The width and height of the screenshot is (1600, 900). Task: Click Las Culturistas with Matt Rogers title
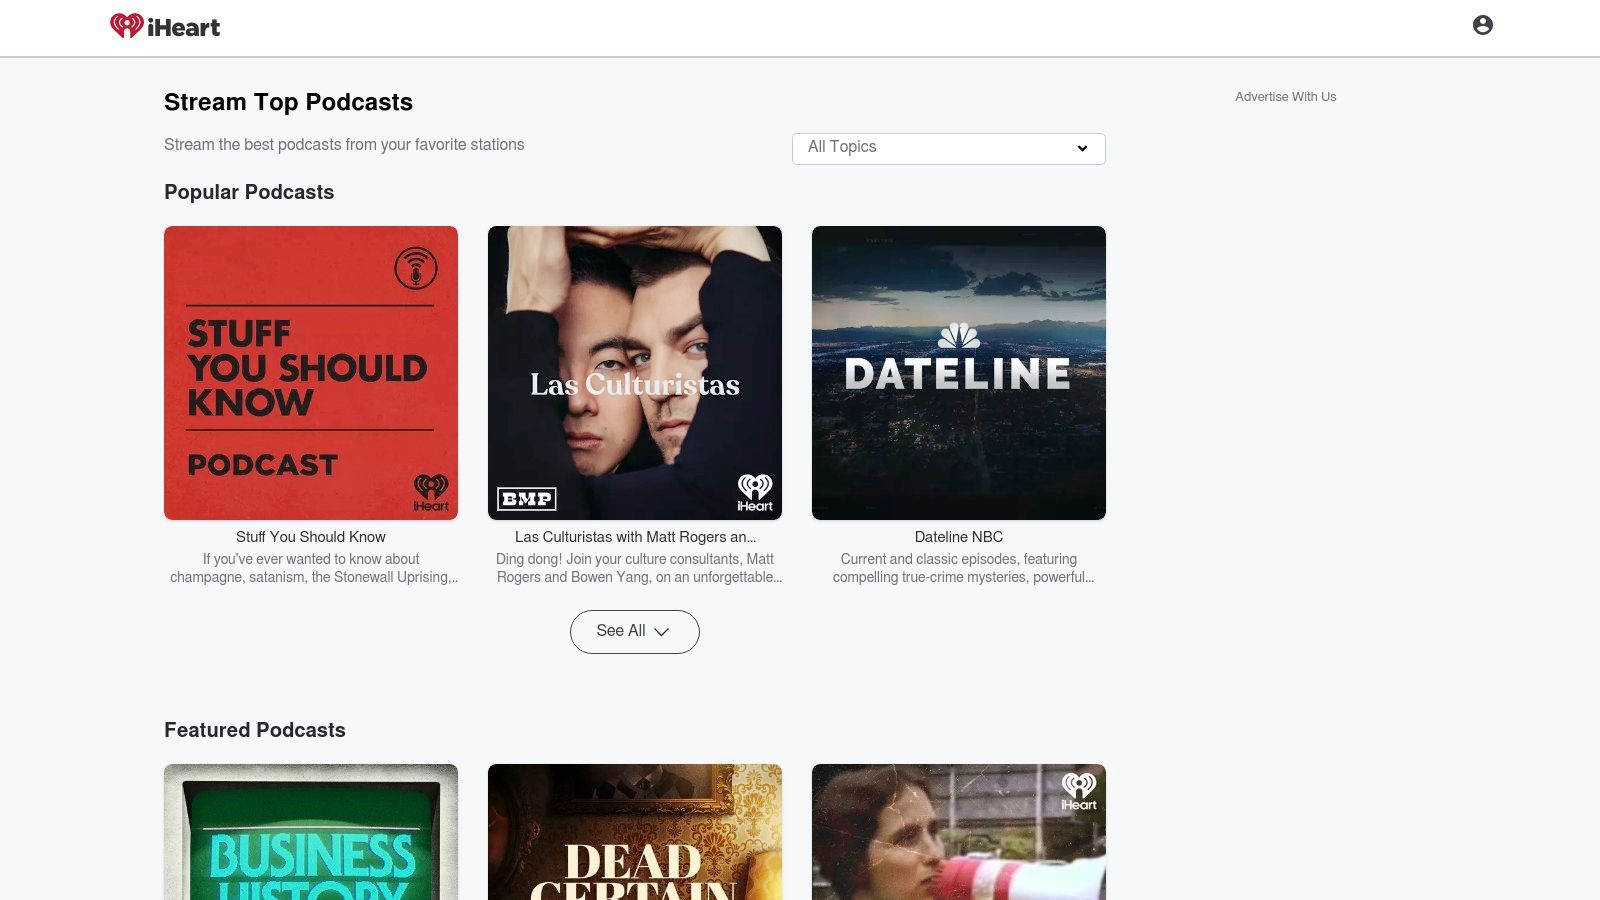634,537
